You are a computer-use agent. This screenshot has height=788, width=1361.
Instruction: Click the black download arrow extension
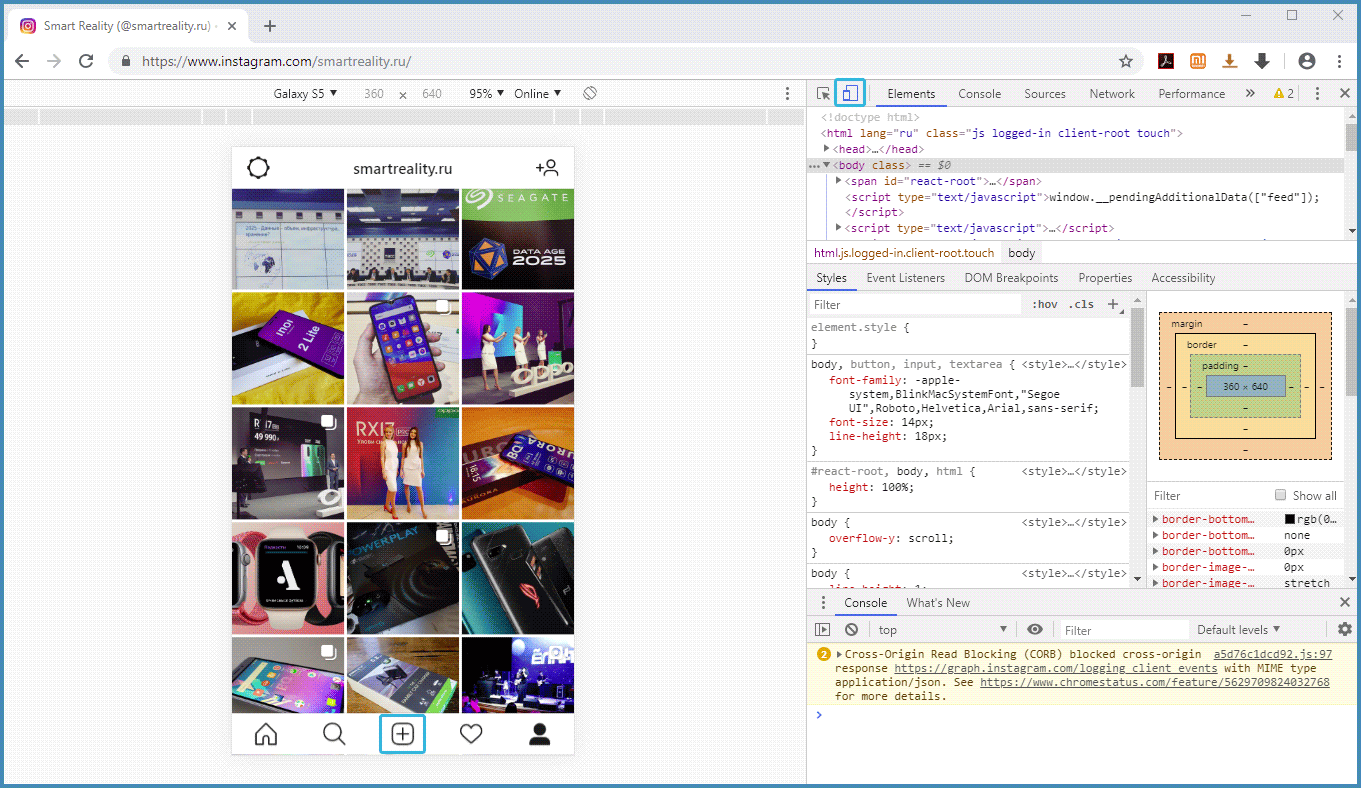click(1262, 61)
